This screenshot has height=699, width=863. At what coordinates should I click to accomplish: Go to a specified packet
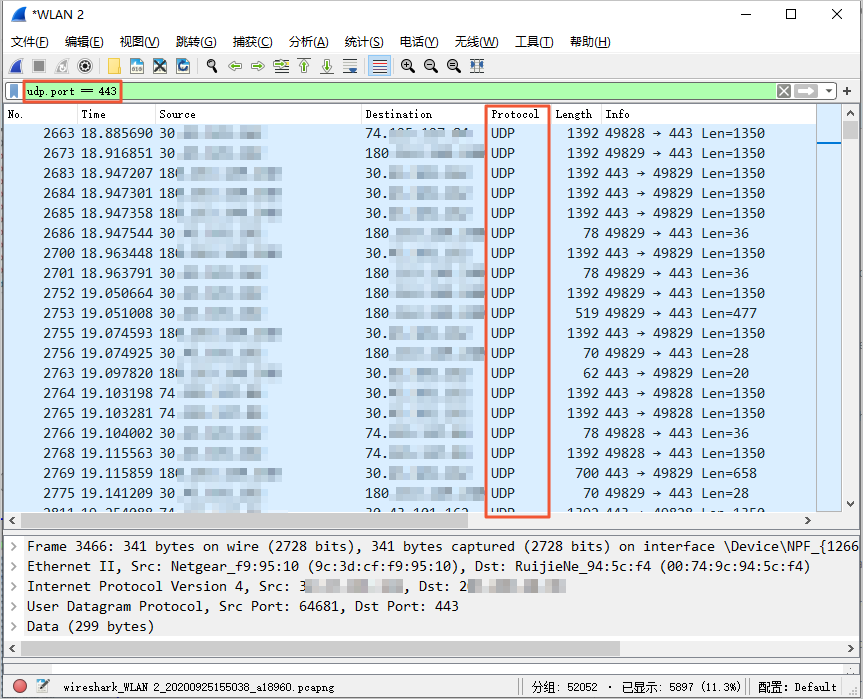click(x=281, y=67)
